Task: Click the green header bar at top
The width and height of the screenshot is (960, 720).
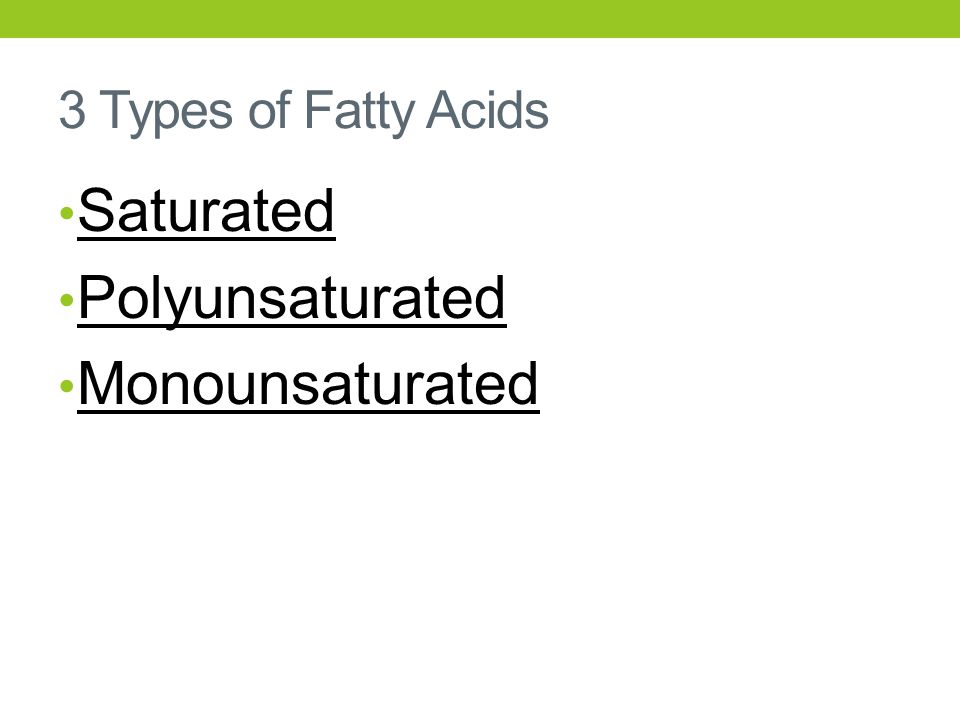Action: 480,18
